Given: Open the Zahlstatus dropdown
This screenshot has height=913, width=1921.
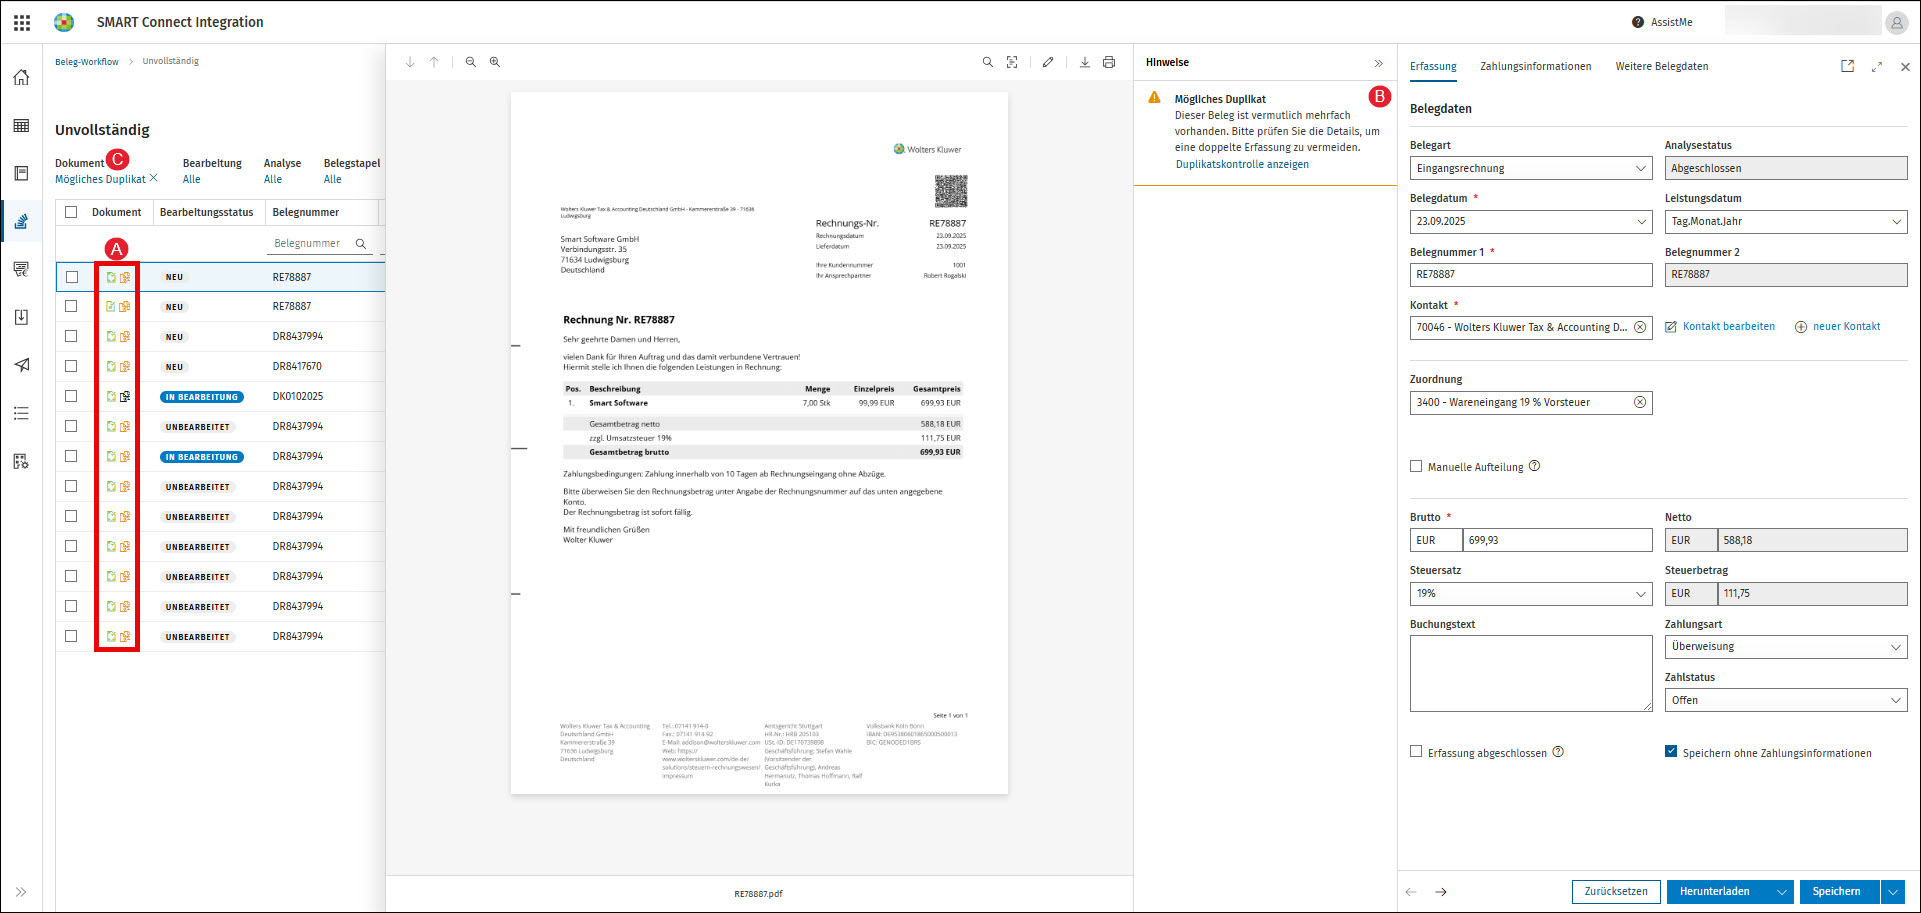Looking at the screenshot, I should click(x=1786, y=700).
